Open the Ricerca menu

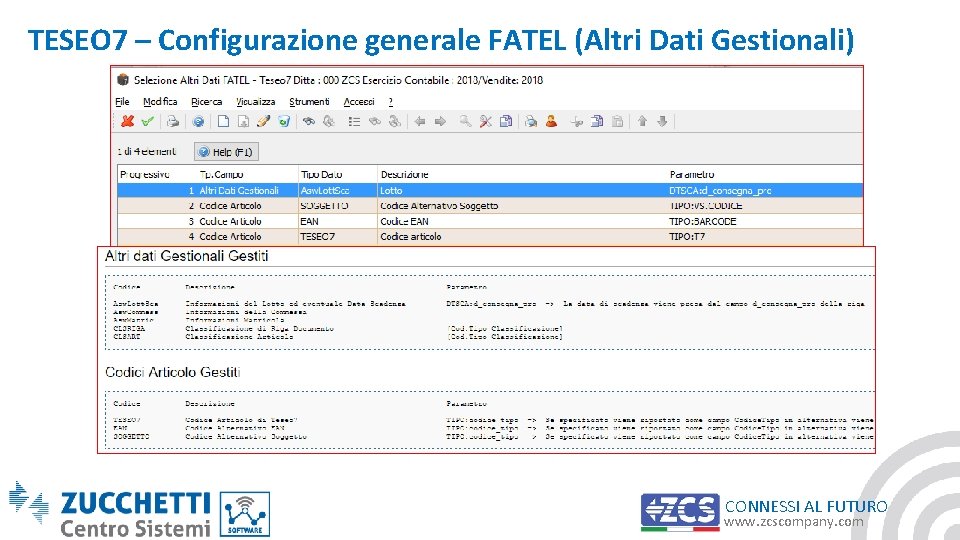point(206,102)
